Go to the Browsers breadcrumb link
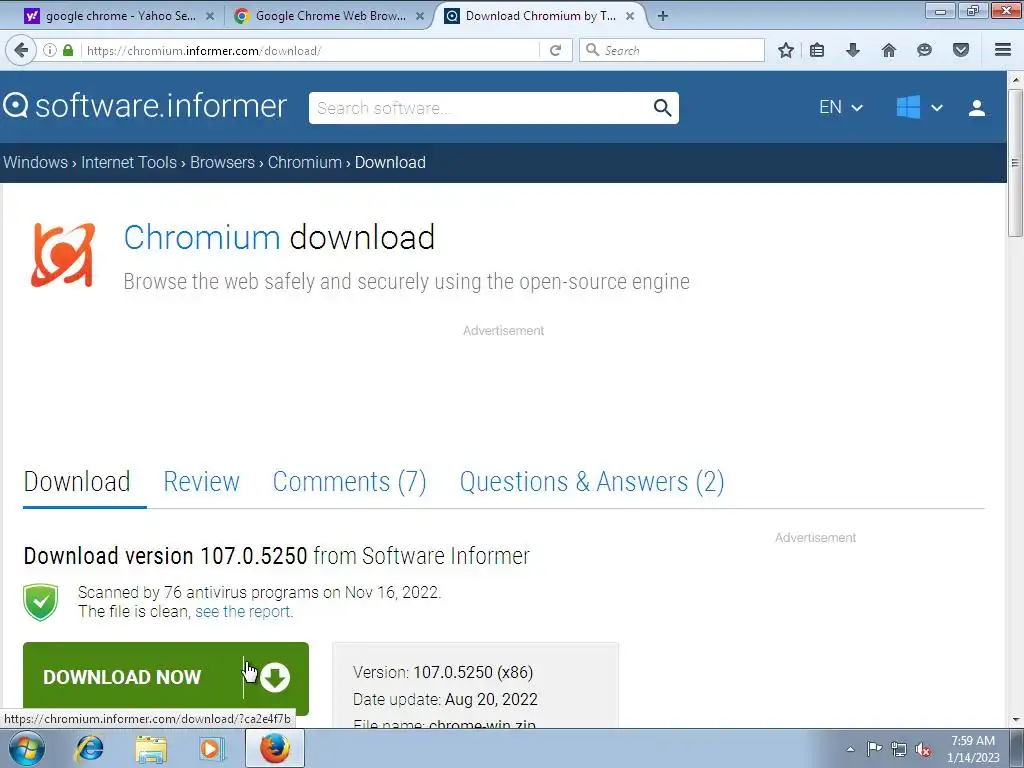 [222, 163]
